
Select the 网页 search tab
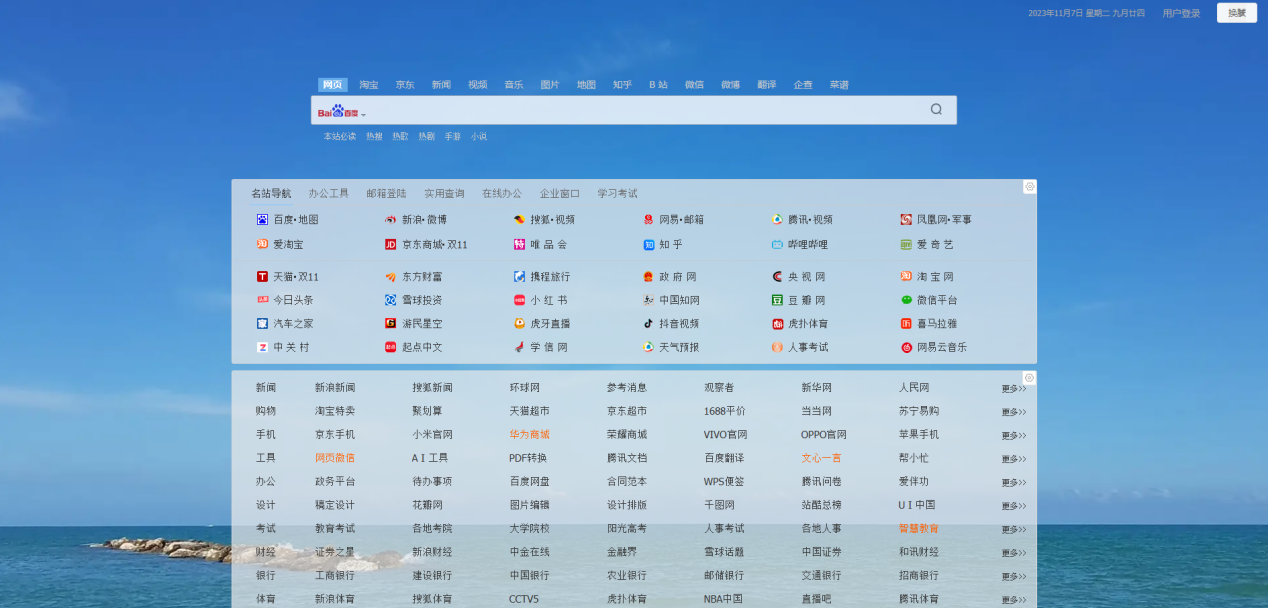[333, 85]
